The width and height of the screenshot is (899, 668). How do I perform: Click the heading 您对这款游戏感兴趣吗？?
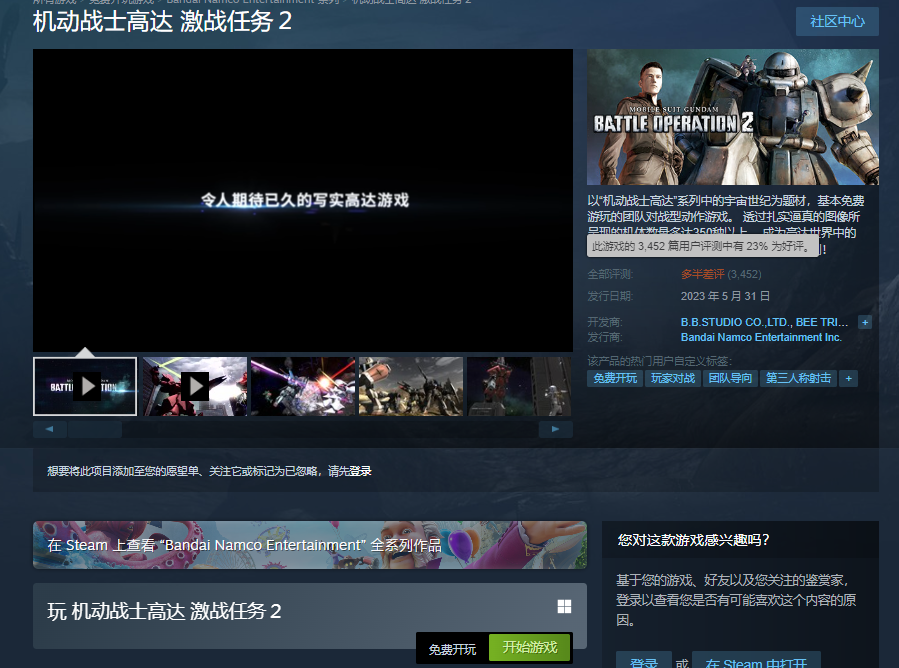tap(694, 540)
